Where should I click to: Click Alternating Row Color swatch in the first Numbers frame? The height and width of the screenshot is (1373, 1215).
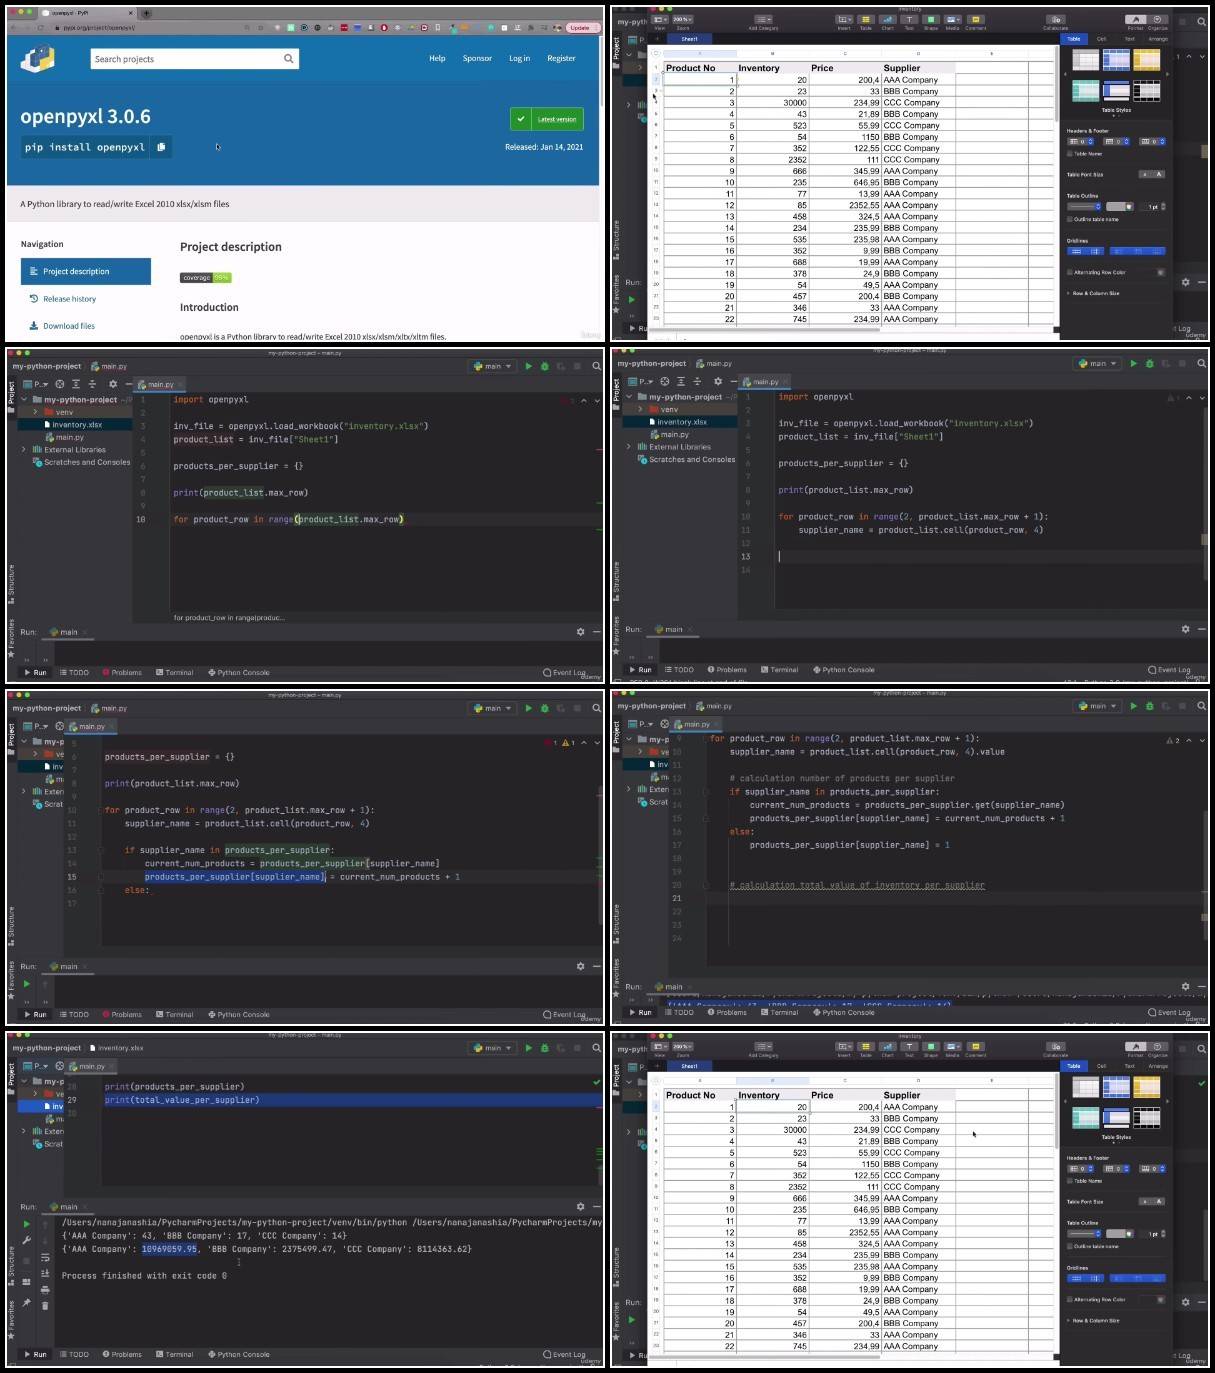(x=1160, y=272)
